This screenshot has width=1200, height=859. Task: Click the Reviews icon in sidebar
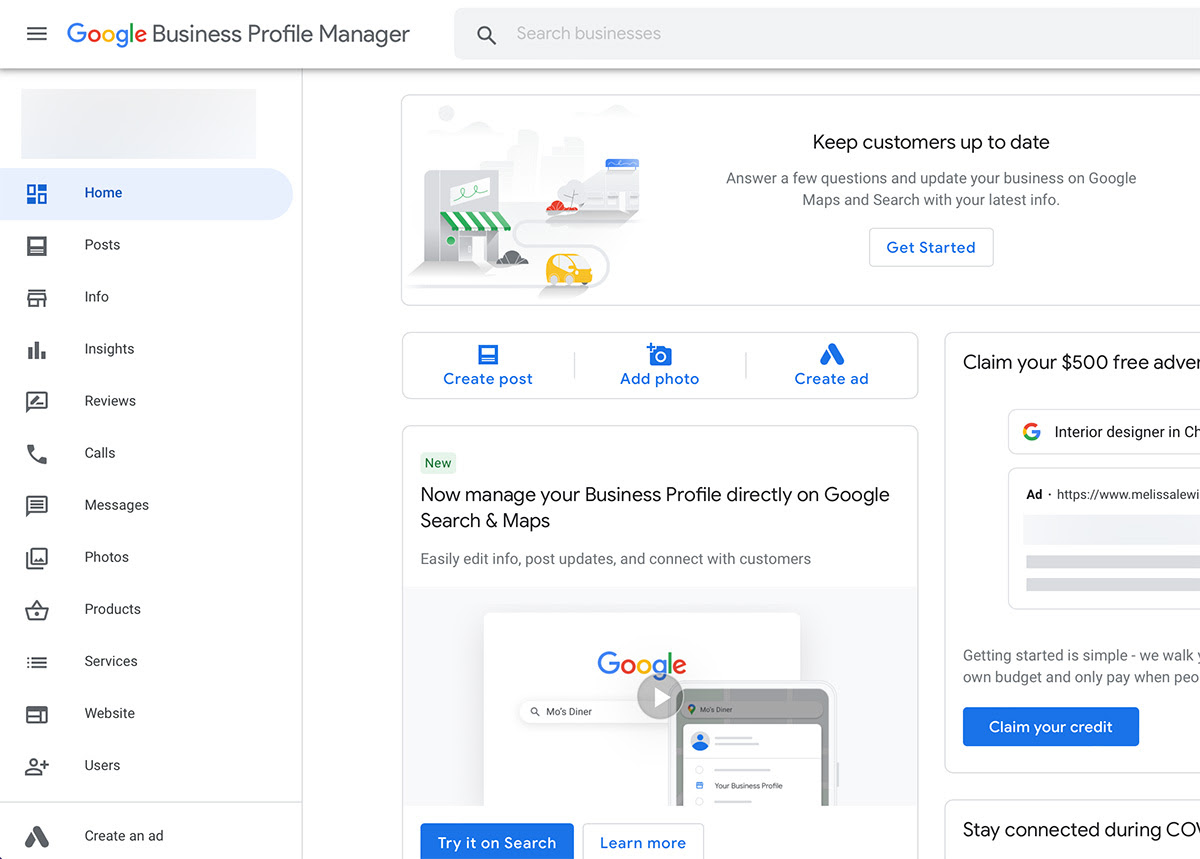pyautogui.click(x=37, y=401)
